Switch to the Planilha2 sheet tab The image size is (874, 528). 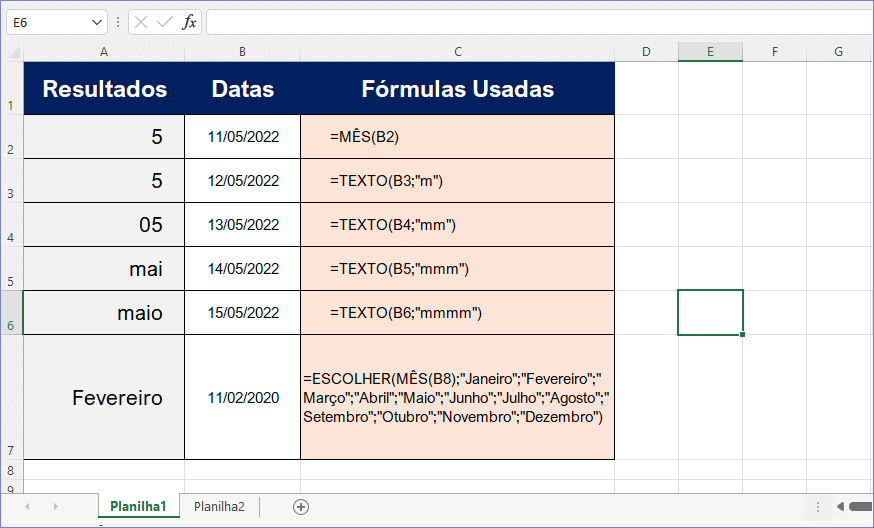(x=219, y=507)
